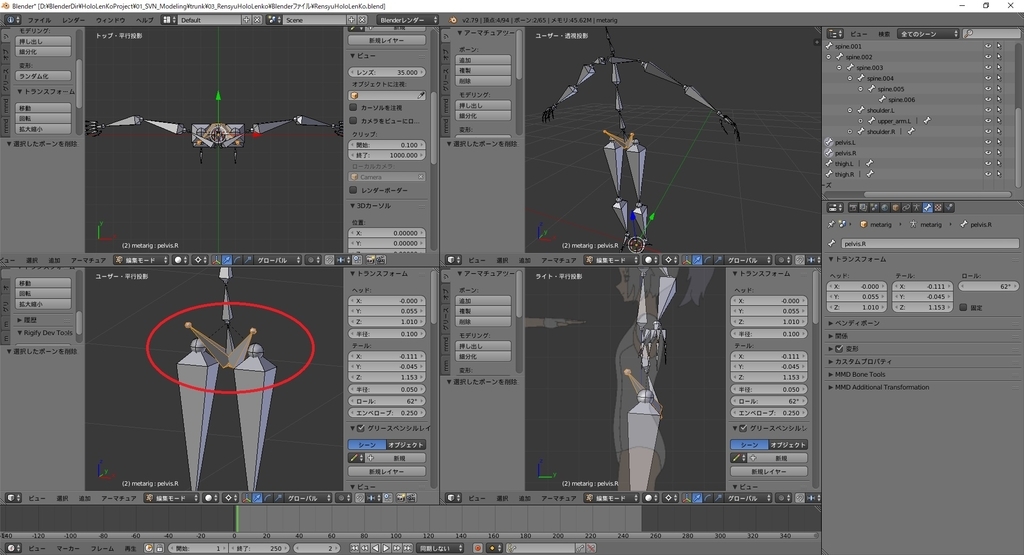Open the Object properties tab icon
This screenshot has height=555, width=1024.
click(895, 207)
